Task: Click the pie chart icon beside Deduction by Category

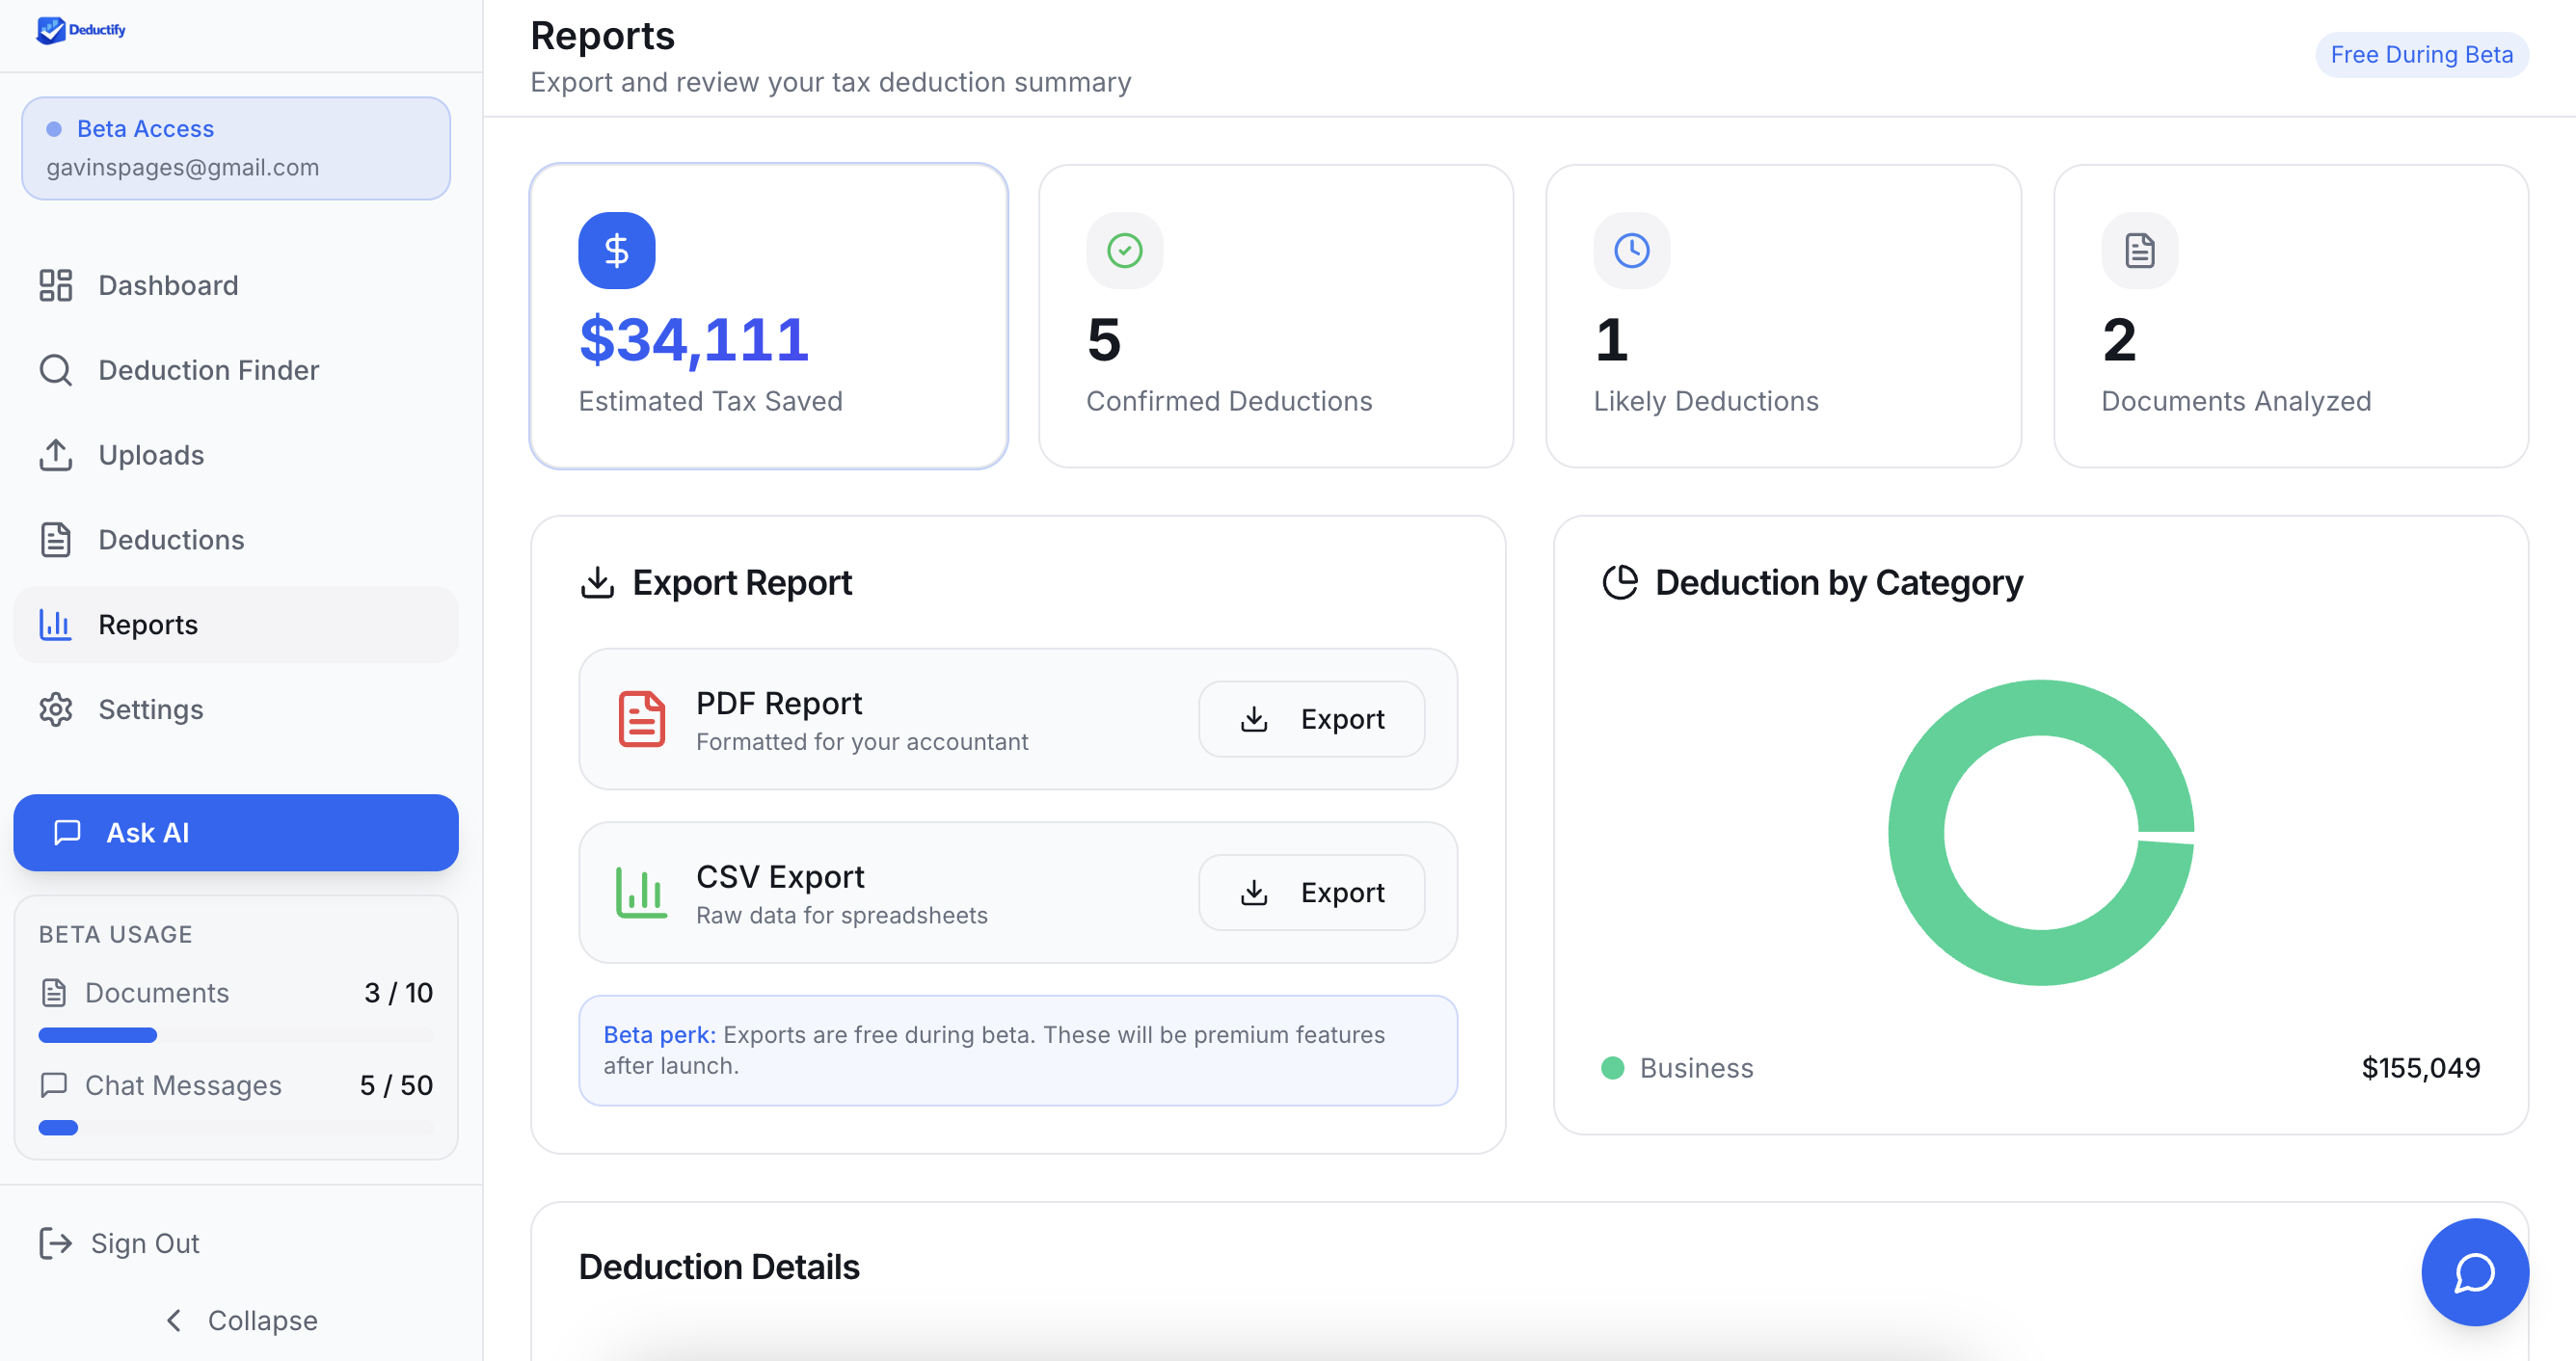Action: click(x=1619, y=582)
